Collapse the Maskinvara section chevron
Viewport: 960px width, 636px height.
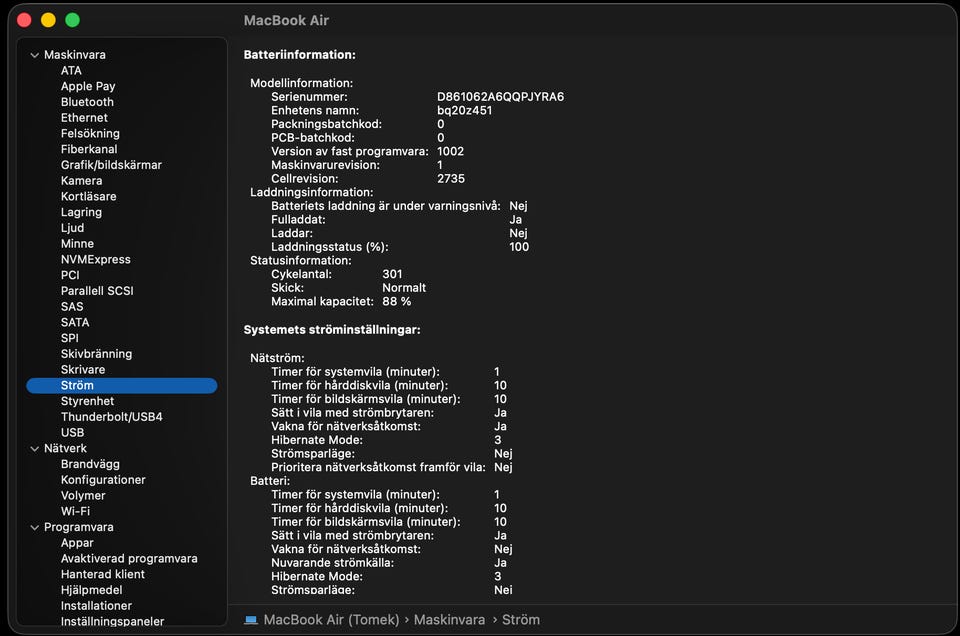[34, 55]
